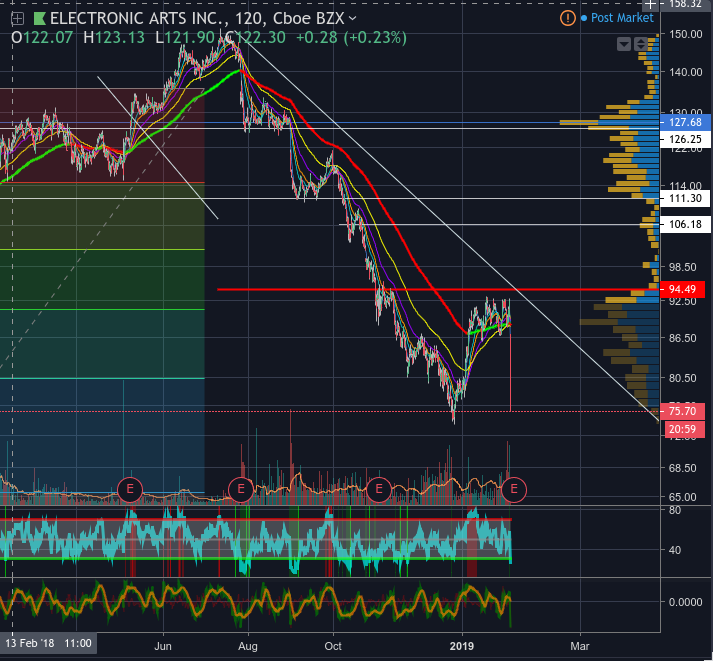Click the O122.07 open value in legend
The height and width of the screenshot is (661, 713).
pos(42,37)
